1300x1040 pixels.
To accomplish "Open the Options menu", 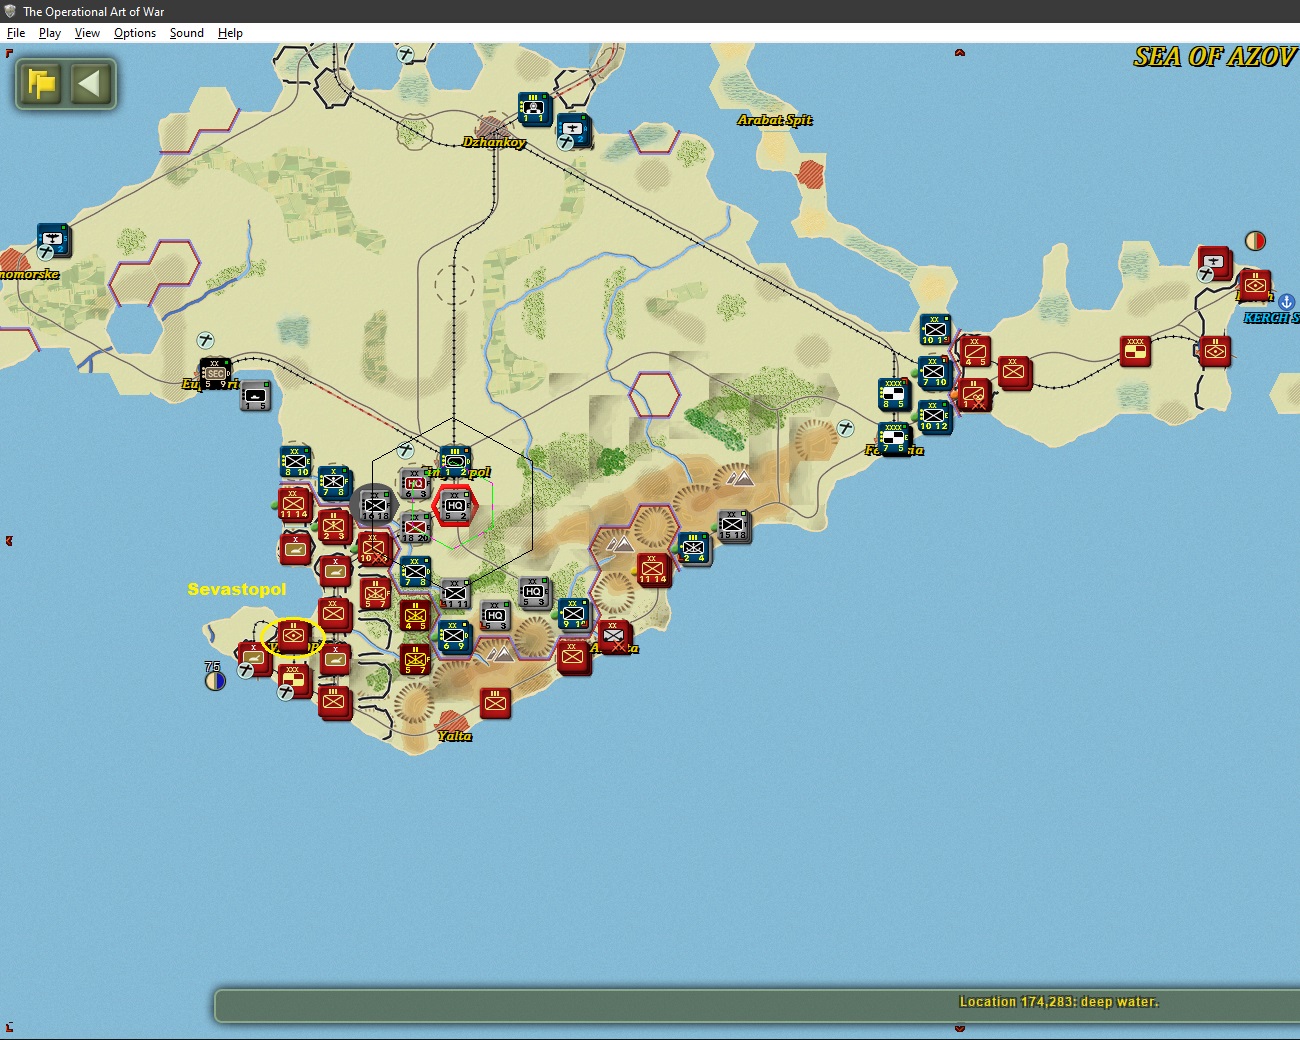I will [x=135, y=33].
